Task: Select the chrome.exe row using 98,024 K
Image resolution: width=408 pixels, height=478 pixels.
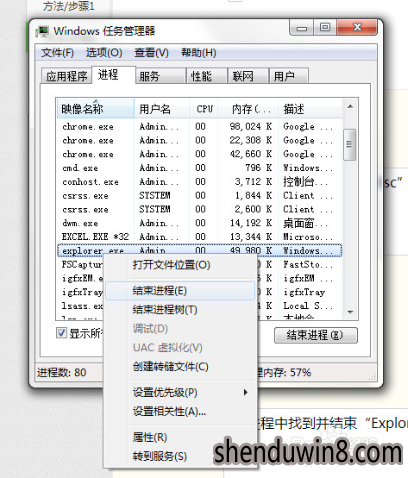Action: 200,127
